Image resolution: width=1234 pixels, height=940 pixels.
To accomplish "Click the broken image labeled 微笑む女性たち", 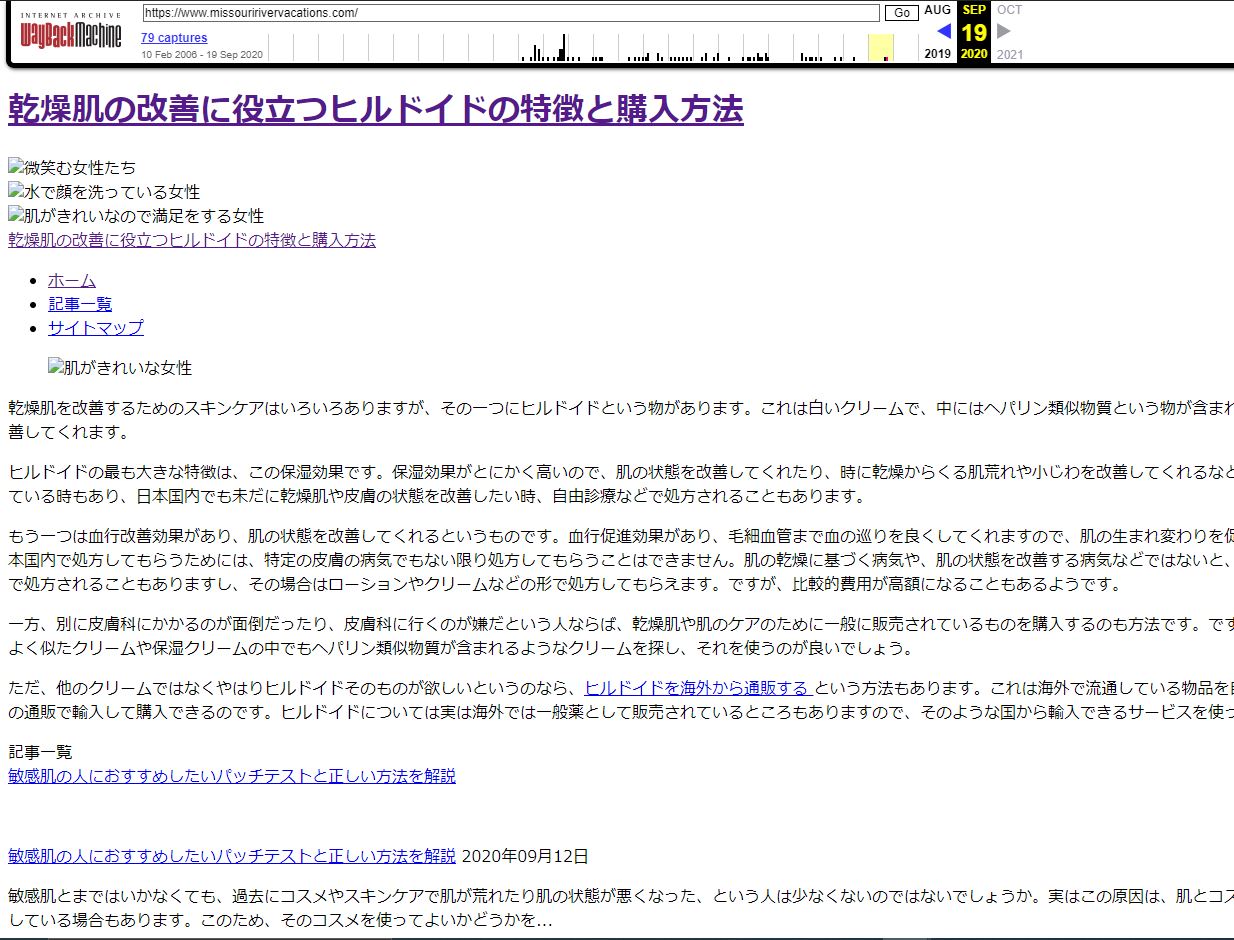I will pyautogui.click(x=72, y=168).
